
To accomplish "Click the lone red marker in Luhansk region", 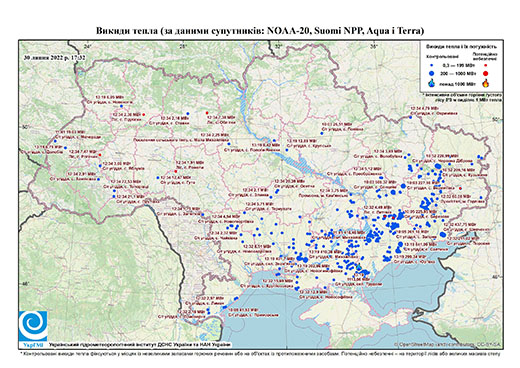I will point(460,188).
